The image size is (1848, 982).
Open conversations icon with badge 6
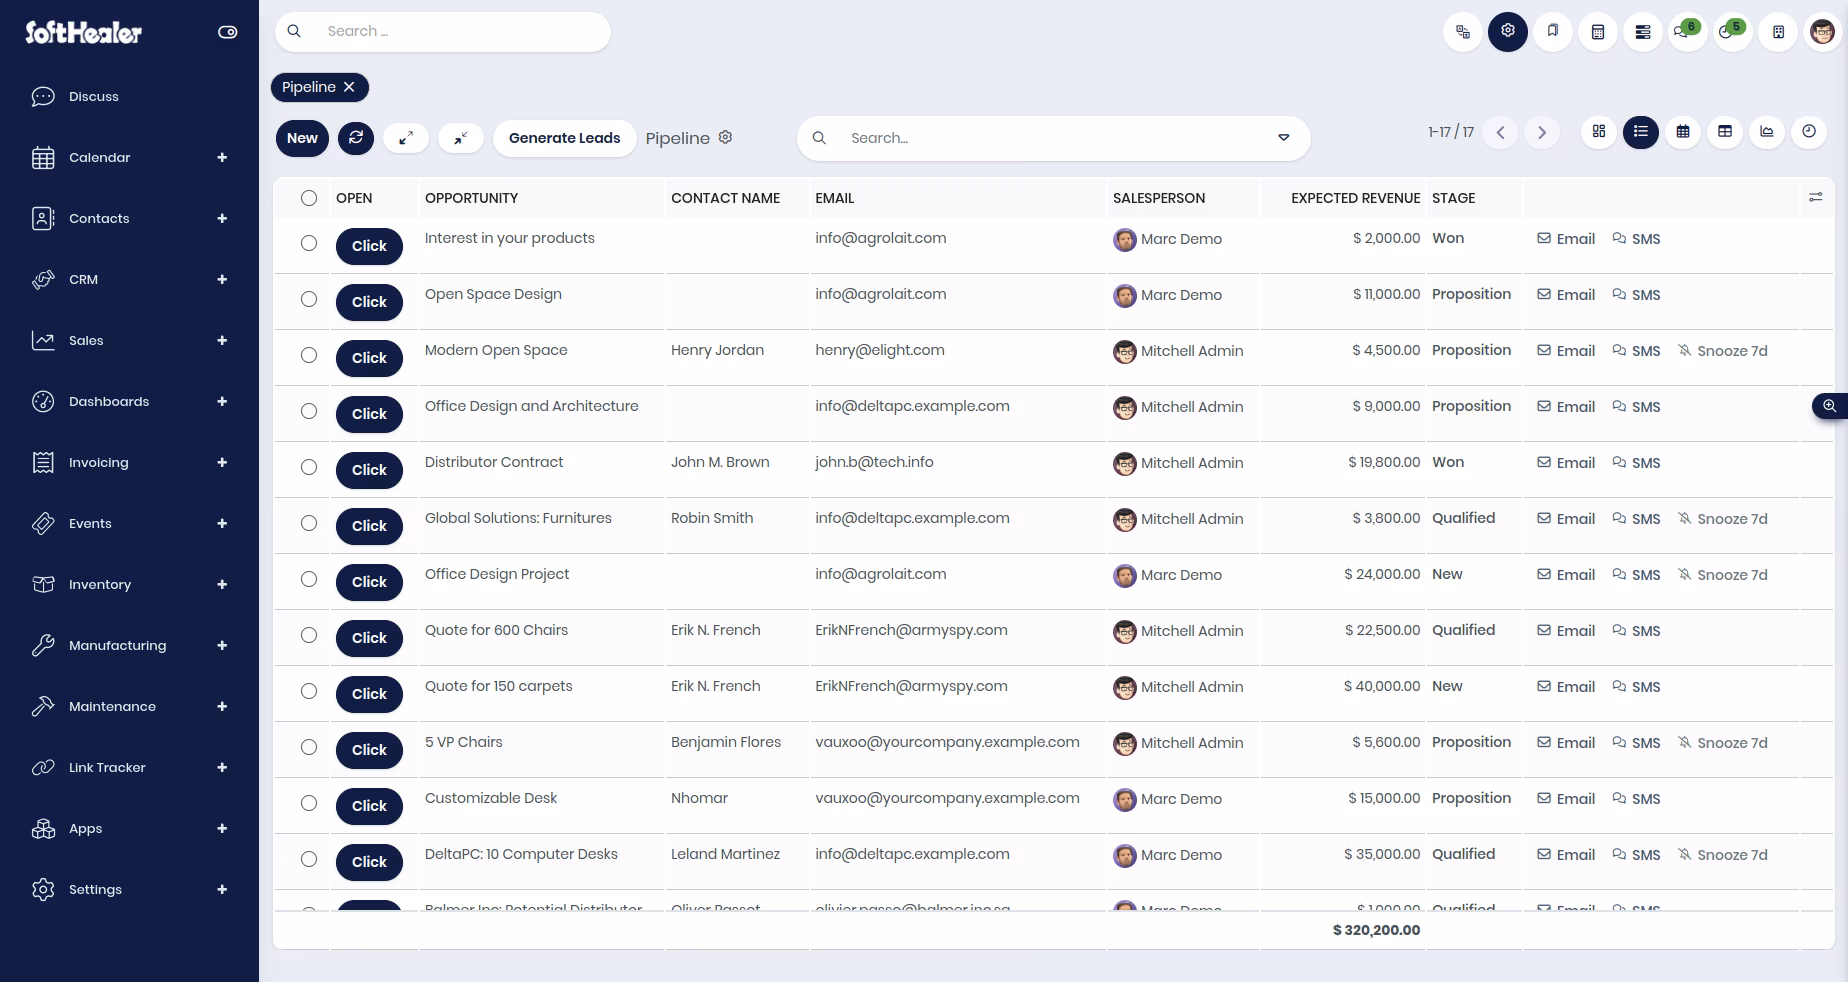(1687, 32)
